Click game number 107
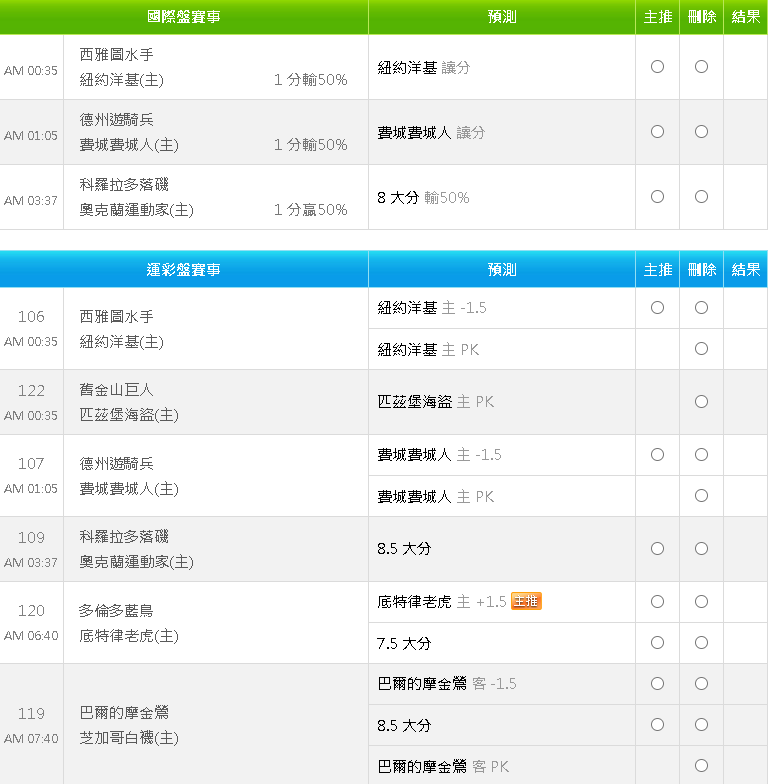768x784 pixels. point(31,464)
